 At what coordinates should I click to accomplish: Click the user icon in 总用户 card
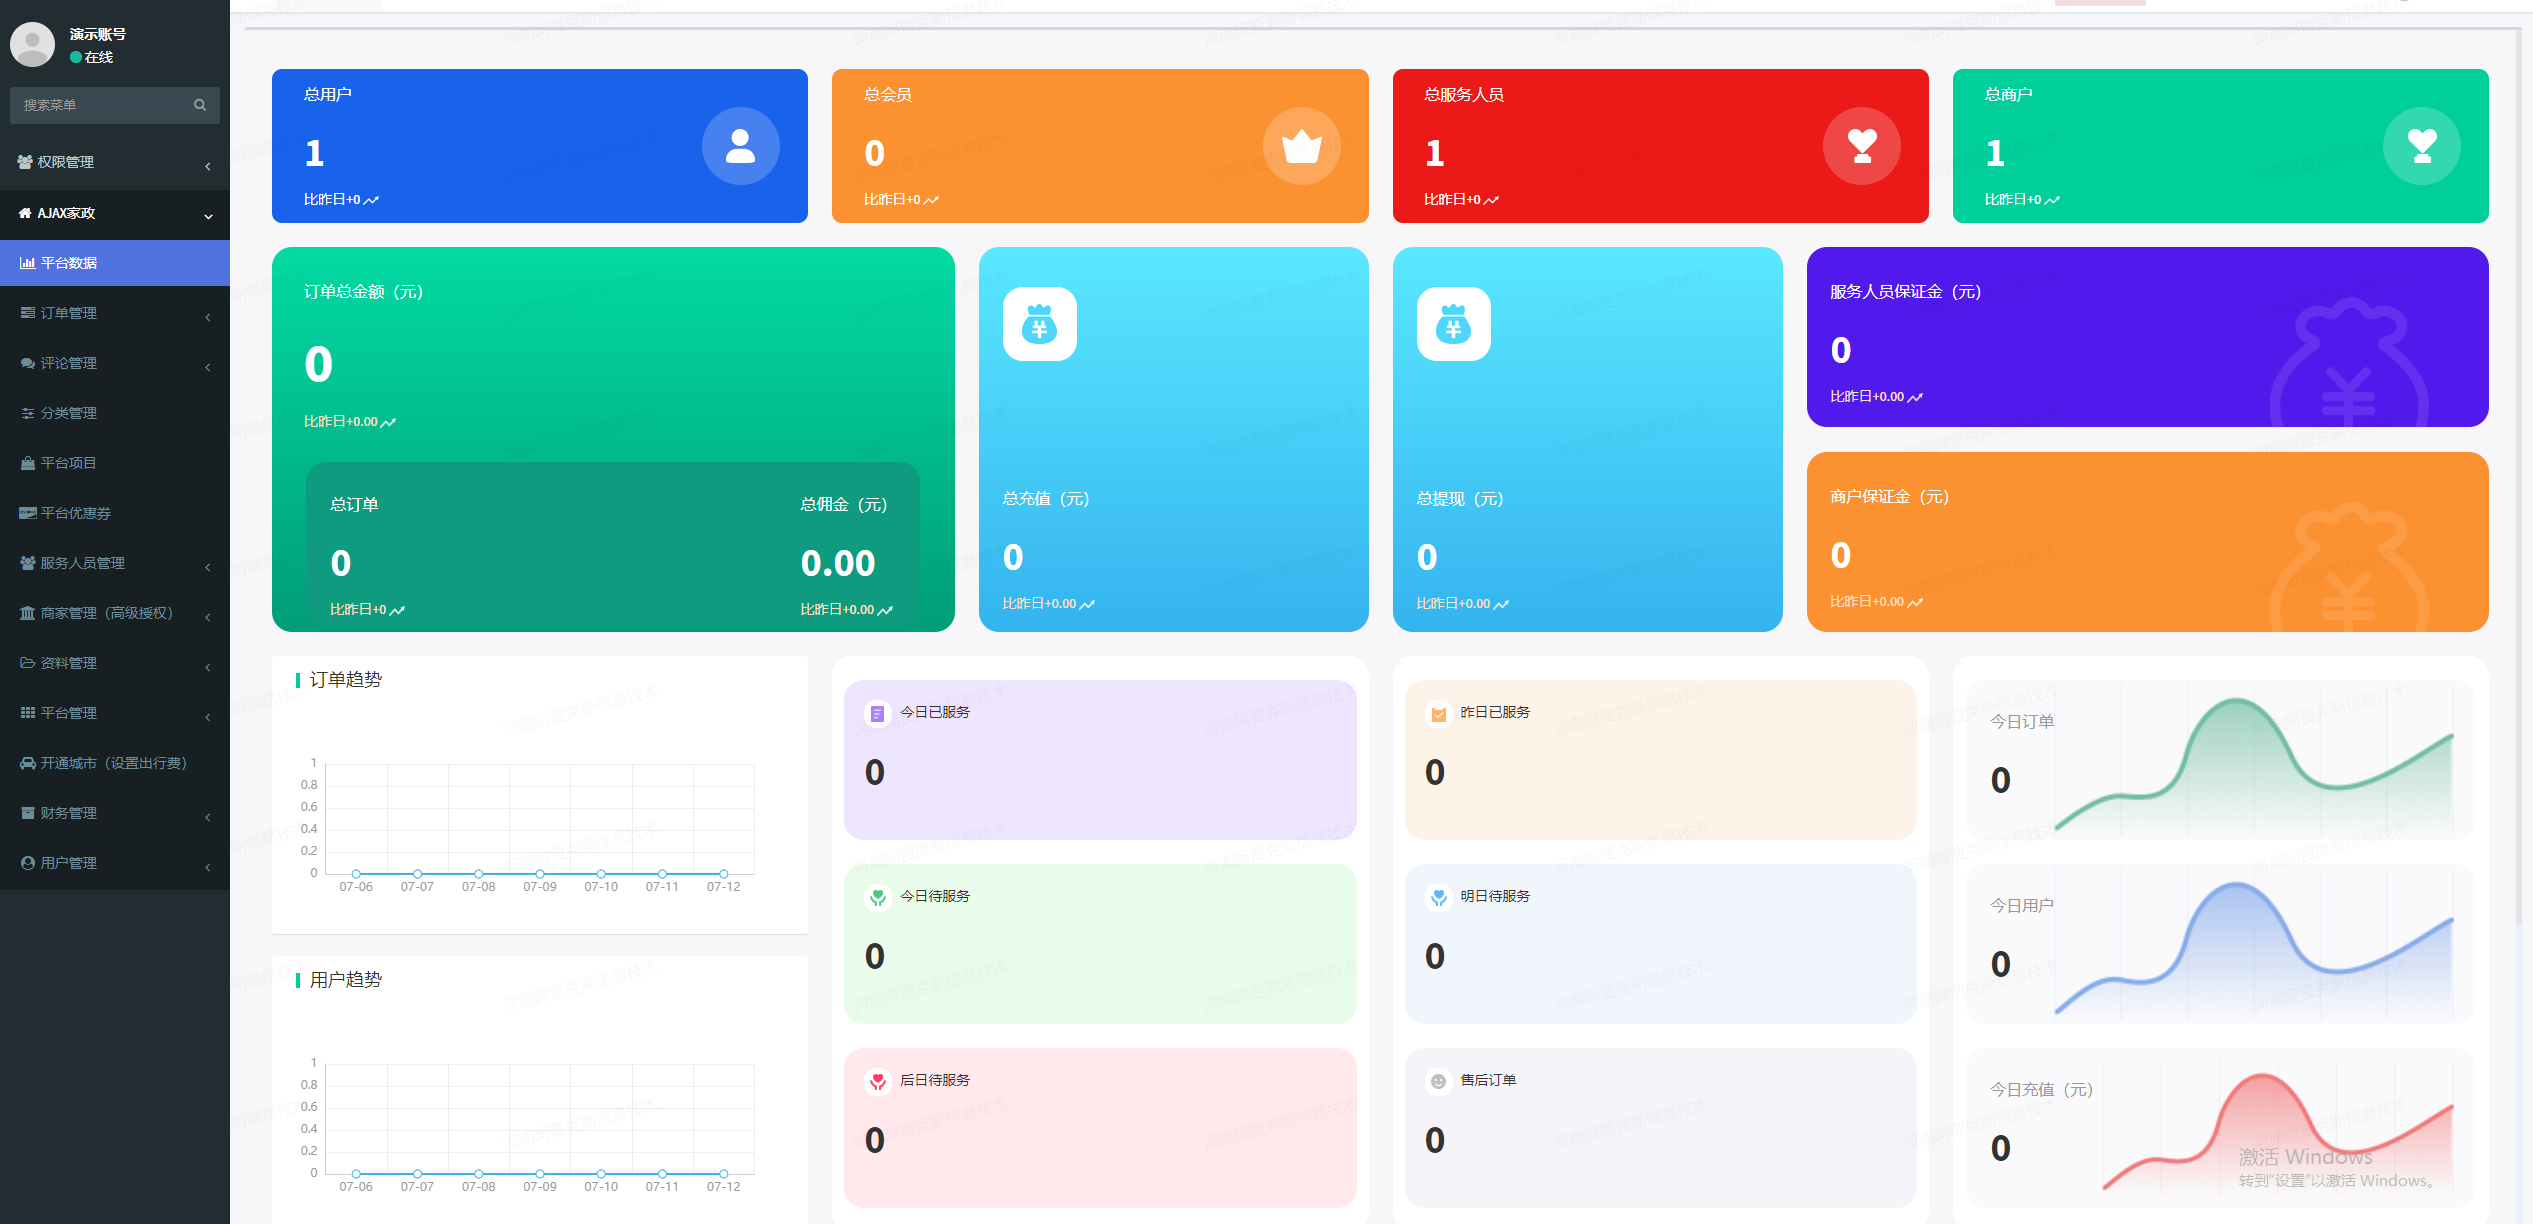pyautogui.click(x=740, y=146)
